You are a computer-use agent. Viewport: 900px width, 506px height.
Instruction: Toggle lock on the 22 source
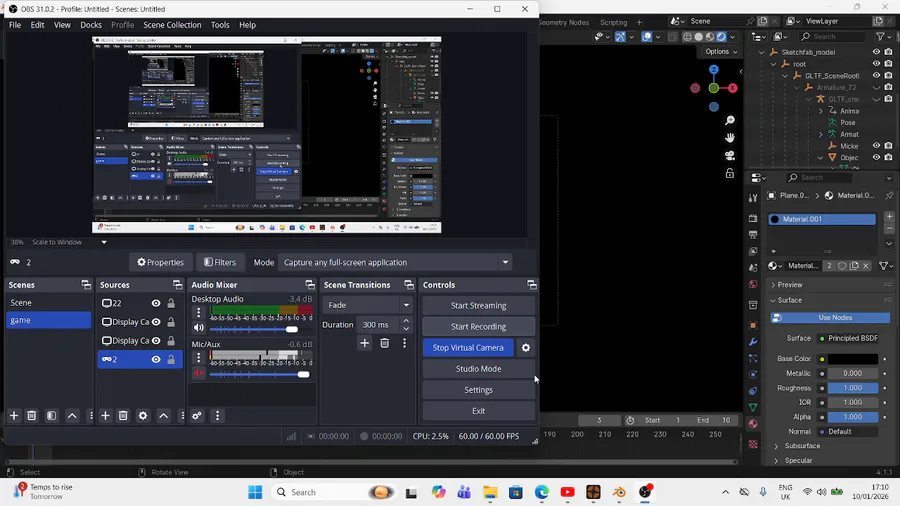point(171,303)
